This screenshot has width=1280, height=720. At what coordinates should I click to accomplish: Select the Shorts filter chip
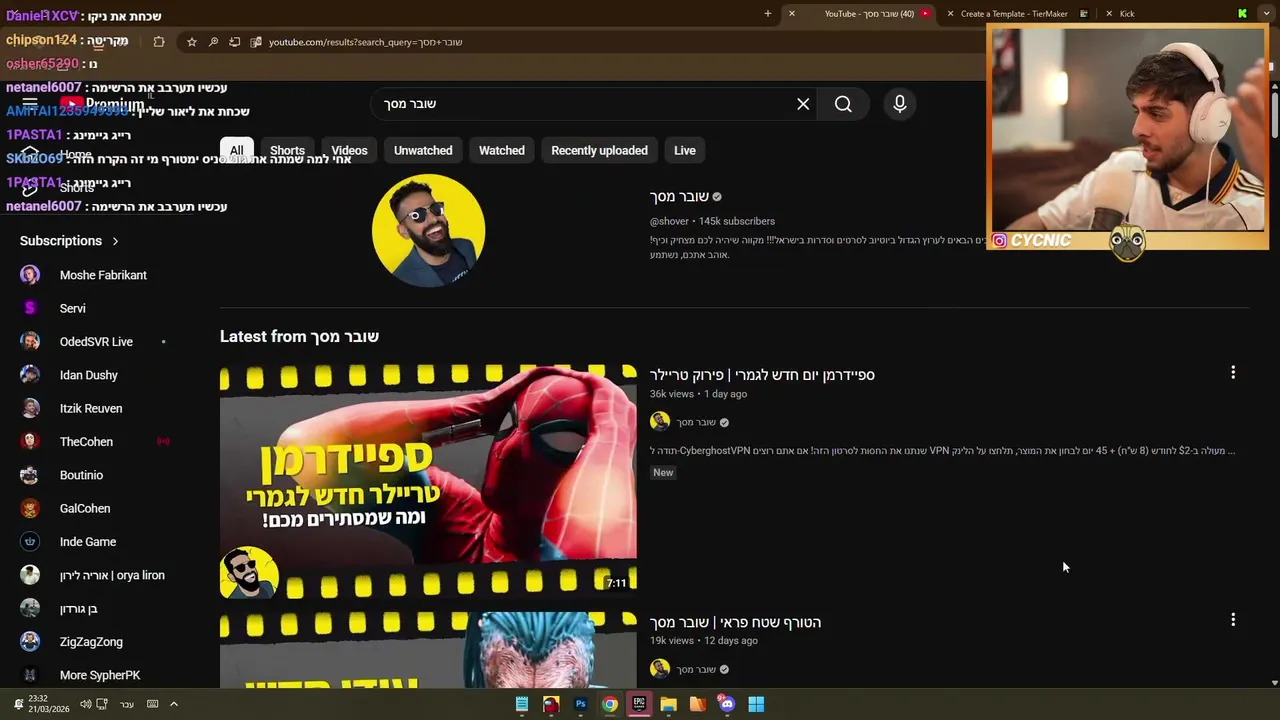pyautogui.click(x=287, y=150)
